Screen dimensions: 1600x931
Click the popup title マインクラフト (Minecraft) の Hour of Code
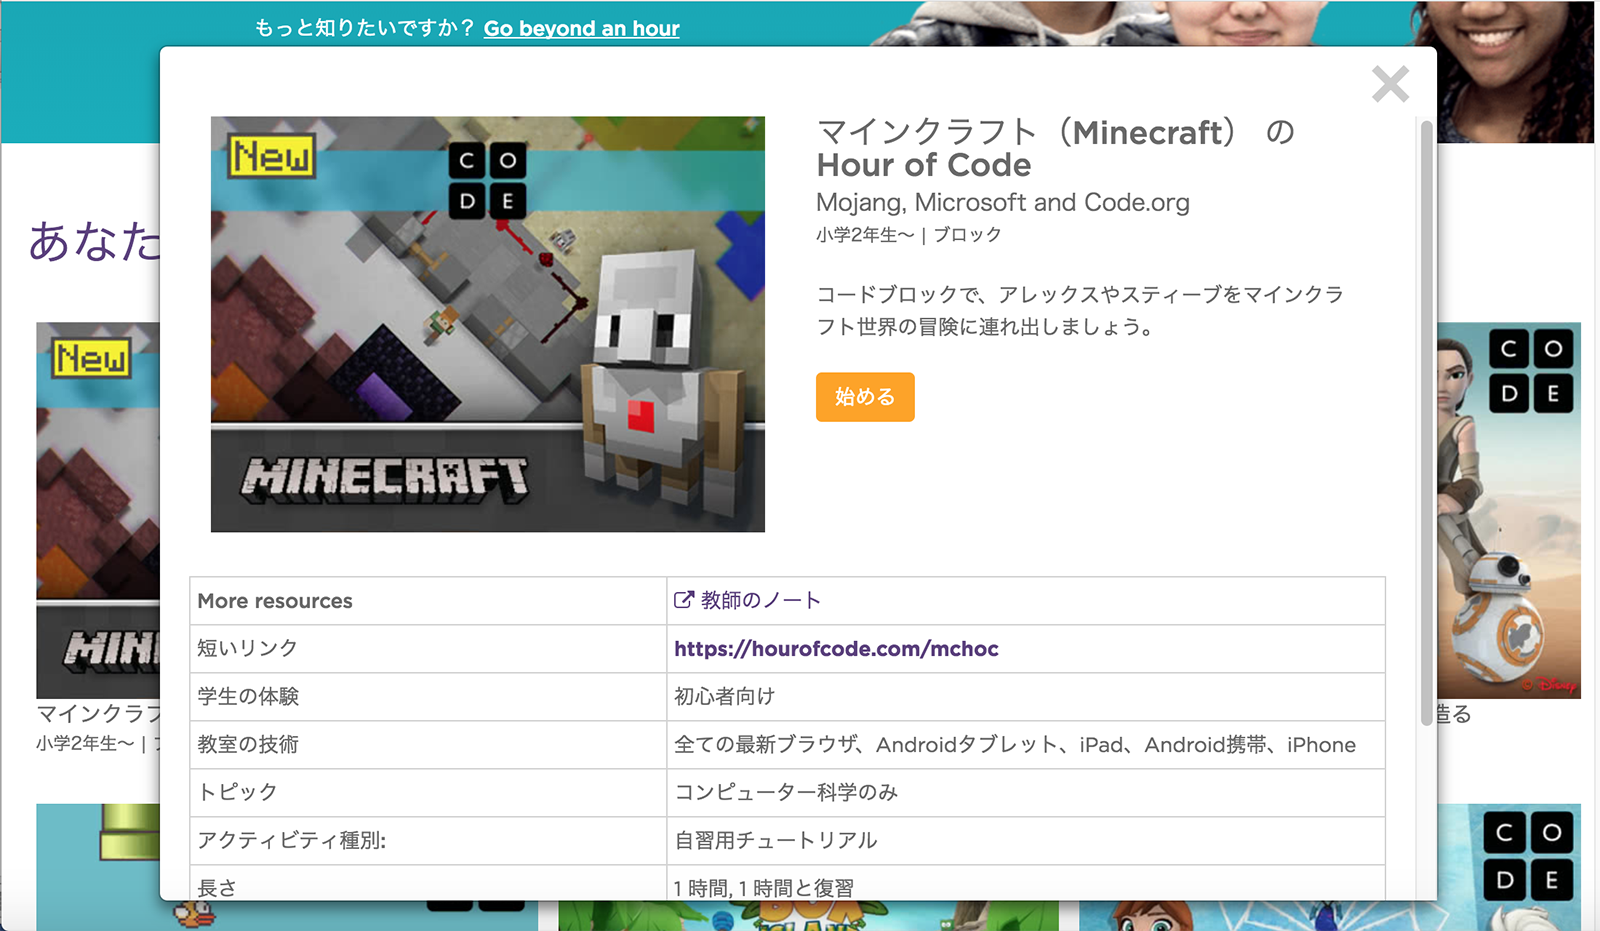pos(1055,148)
